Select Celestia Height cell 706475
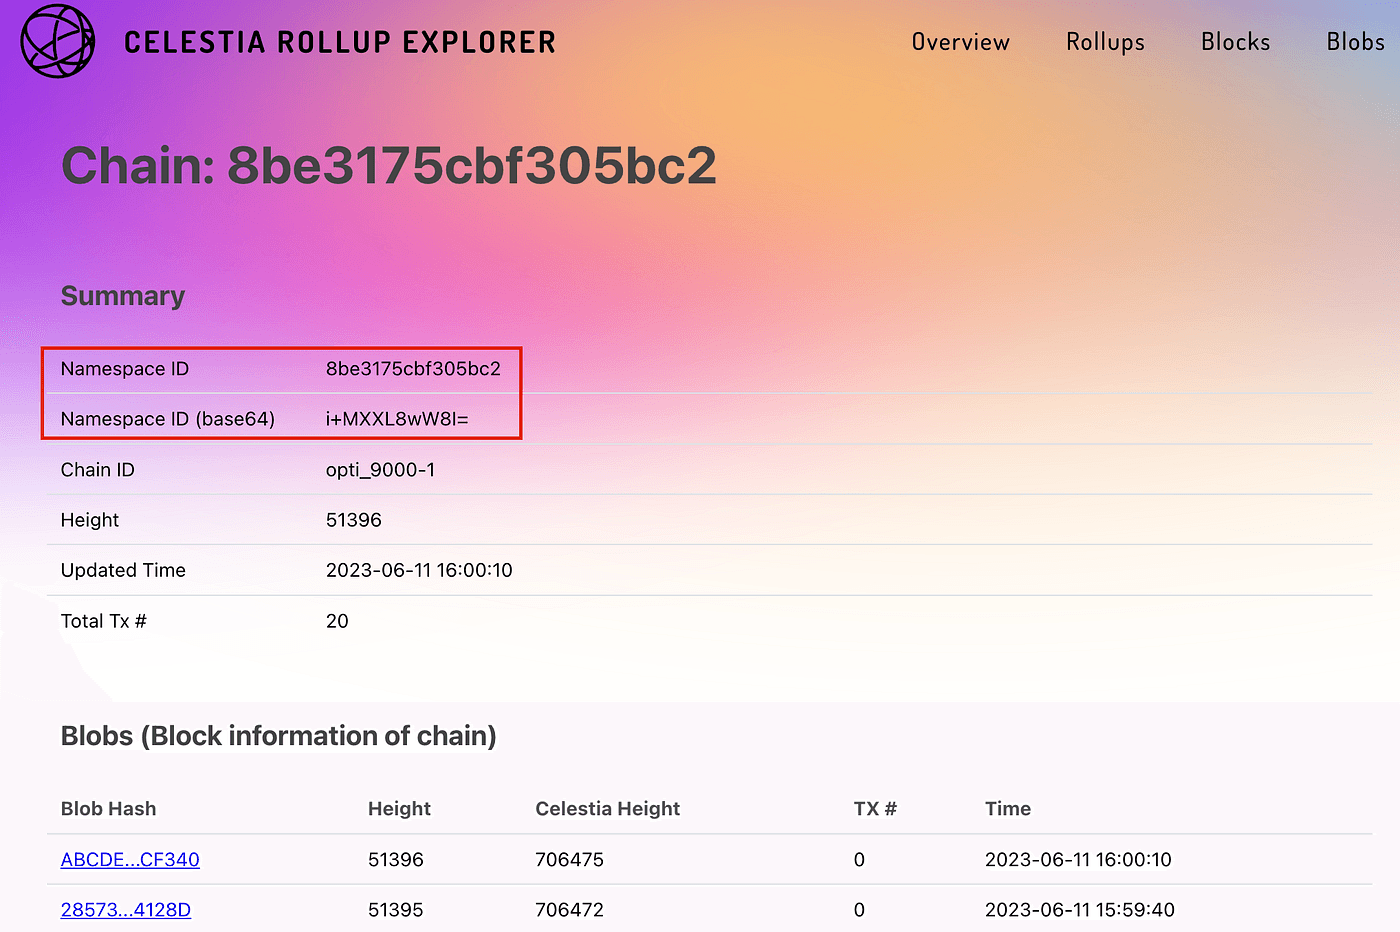 (x=570, y=859)
